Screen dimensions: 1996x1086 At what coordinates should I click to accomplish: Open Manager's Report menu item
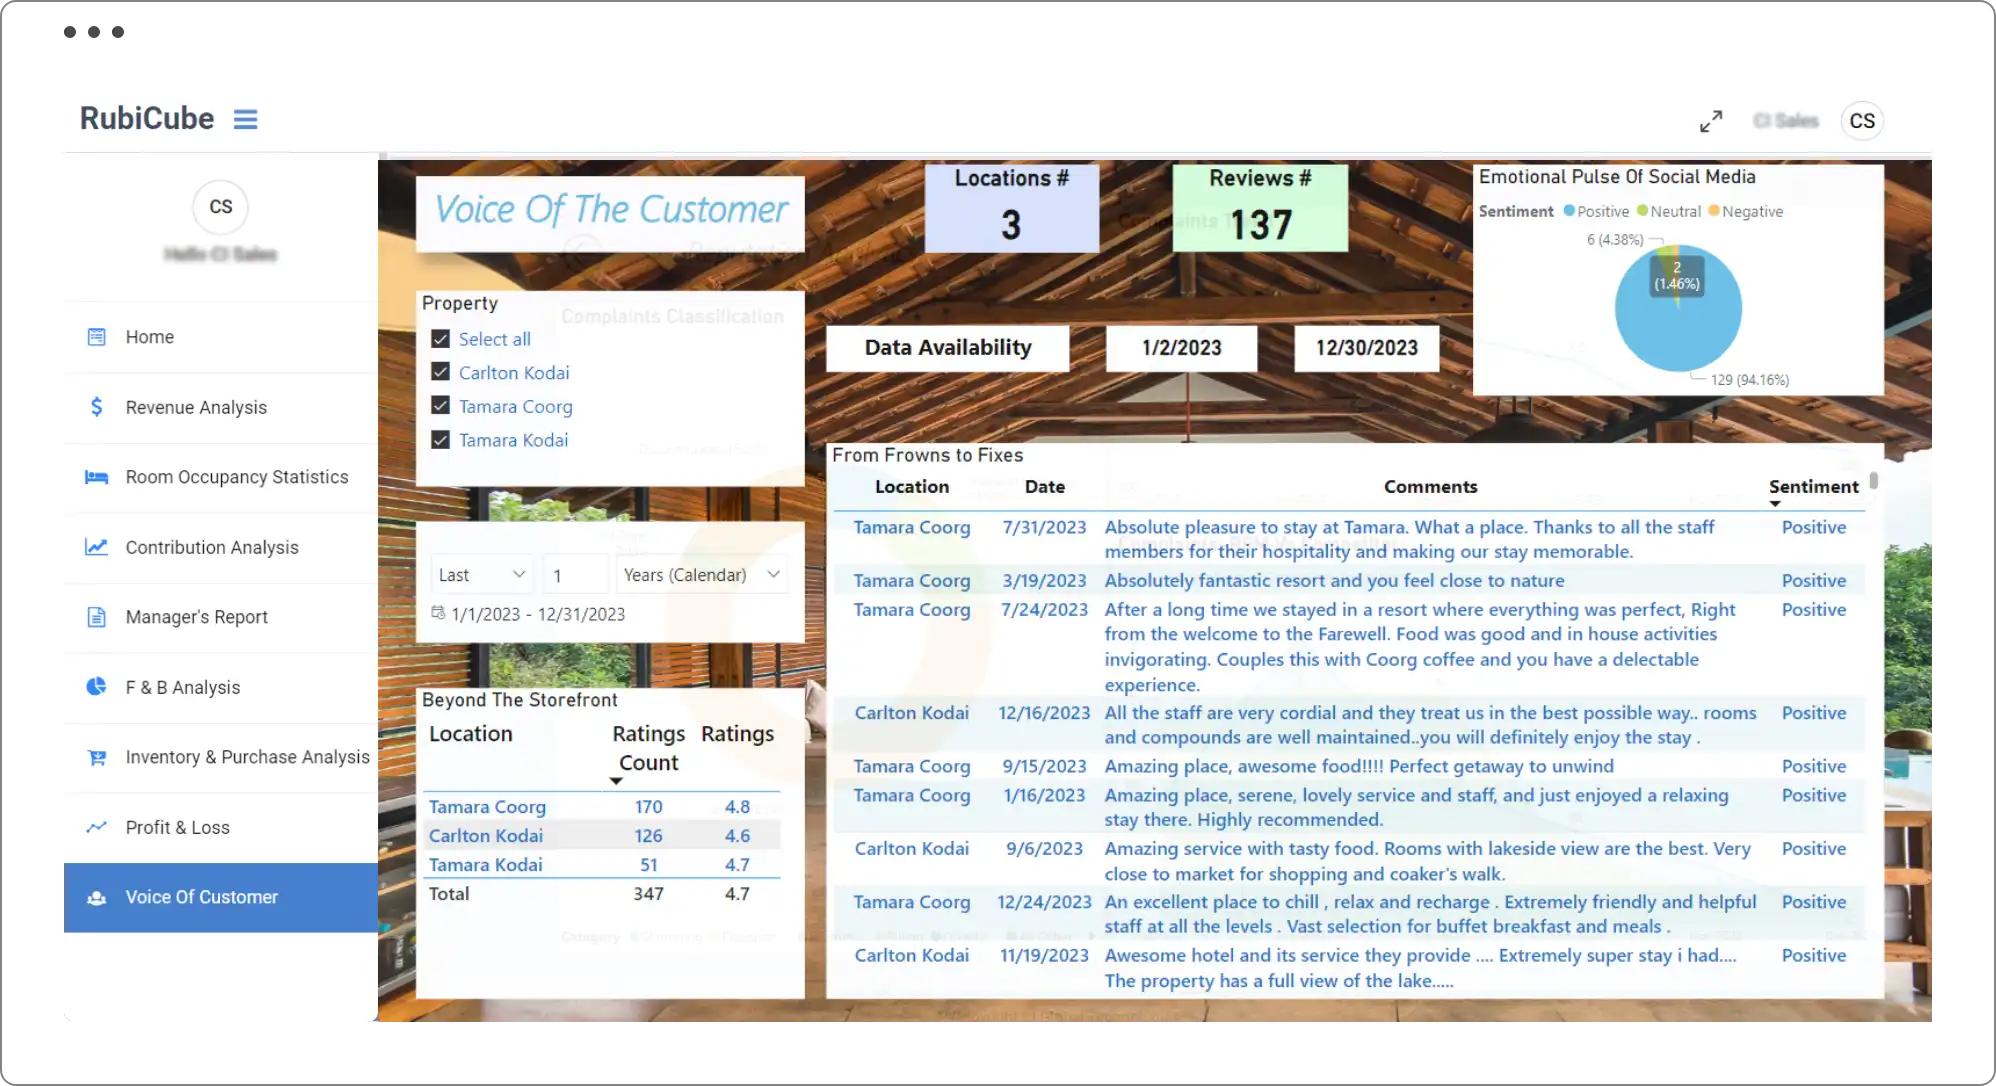pos(196,617)
